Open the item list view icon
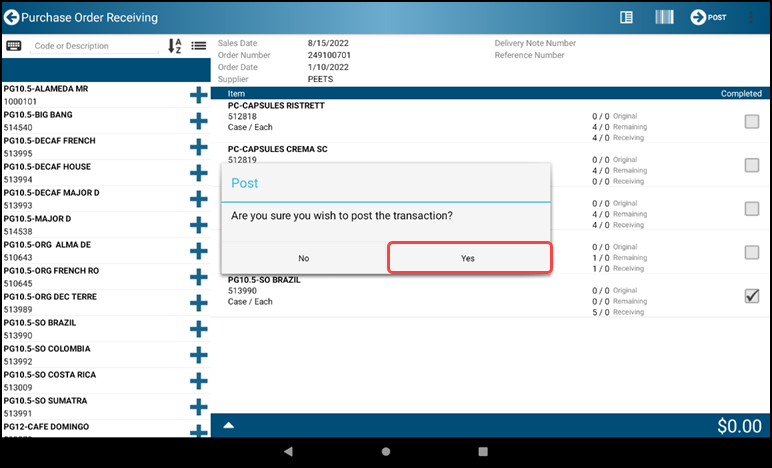The height and width of the screenshot is (468, 772). [199, 46]
